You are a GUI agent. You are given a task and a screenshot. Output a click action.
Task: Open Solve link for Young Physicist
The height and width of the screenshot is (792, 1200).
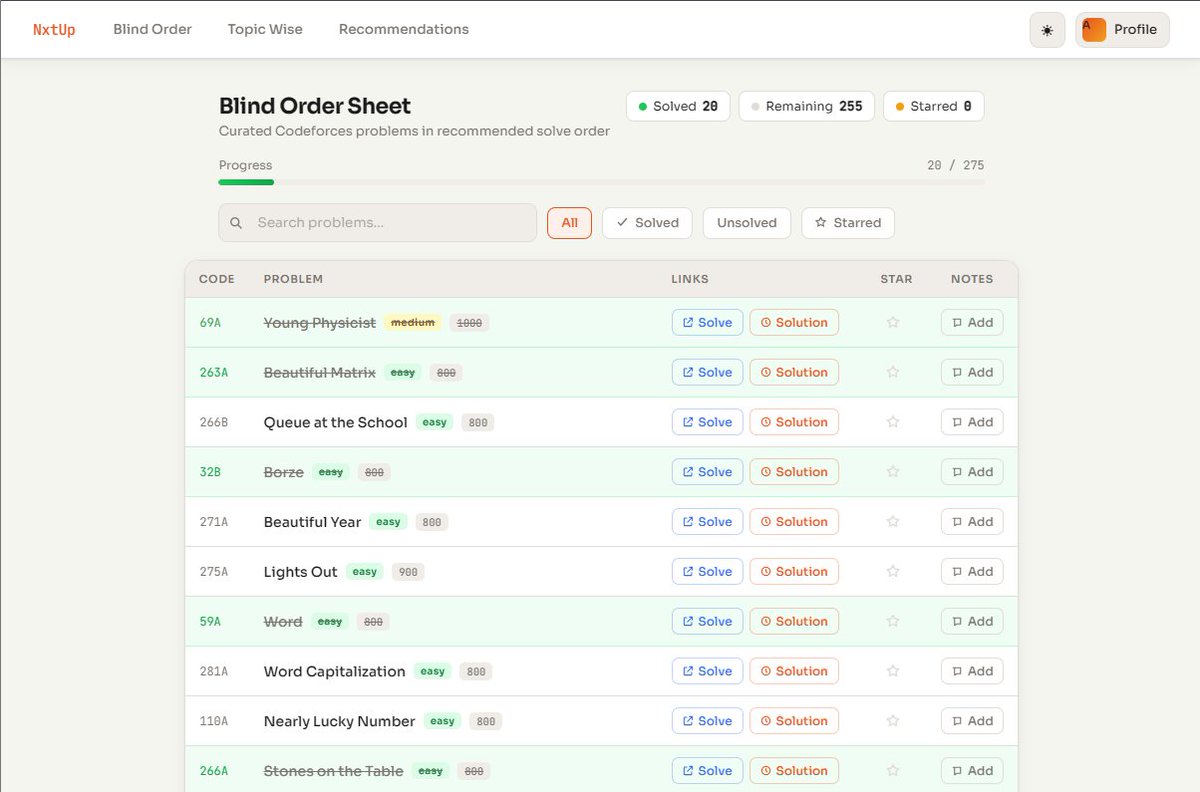707,322
